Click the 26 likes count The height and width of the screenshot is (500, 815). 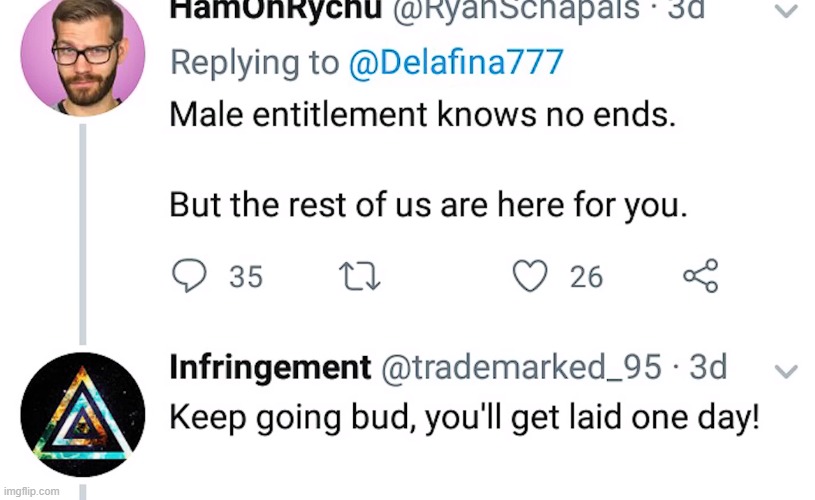click(x=587, y=277)
